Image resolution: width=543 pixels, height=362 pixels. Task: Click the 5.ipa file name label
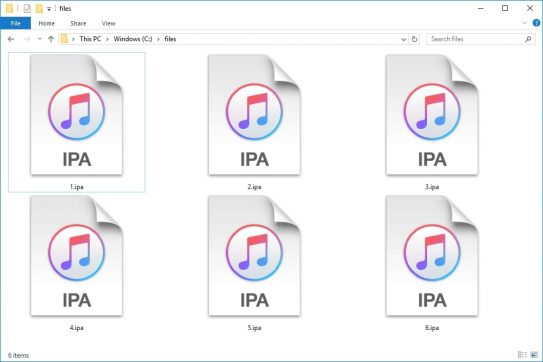pyautogui.click(x=254, y=328)
